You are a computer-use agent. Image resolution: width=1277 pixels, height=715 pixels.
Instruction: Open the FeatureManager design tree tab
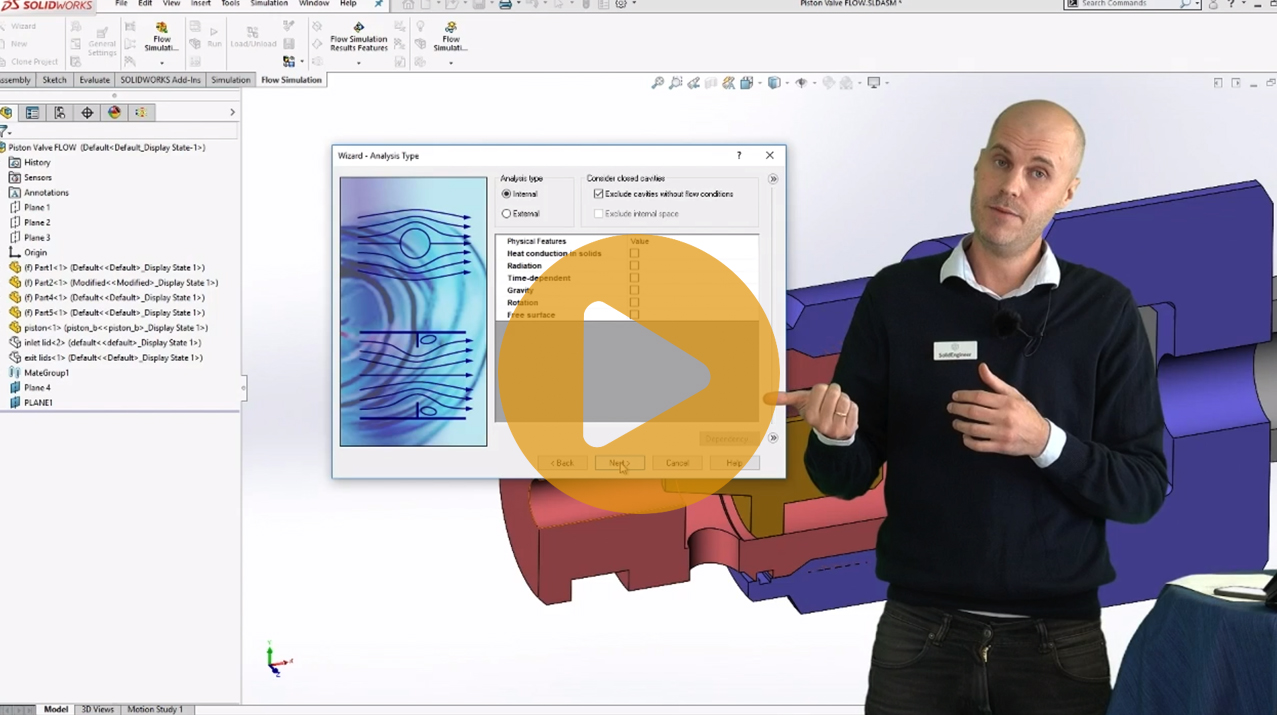[6, 113]
